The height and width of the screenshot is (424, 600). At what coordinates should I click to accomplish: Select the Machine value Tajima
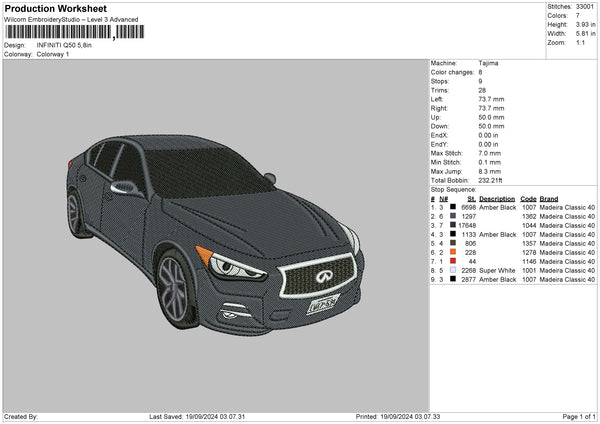pos(489,63)
